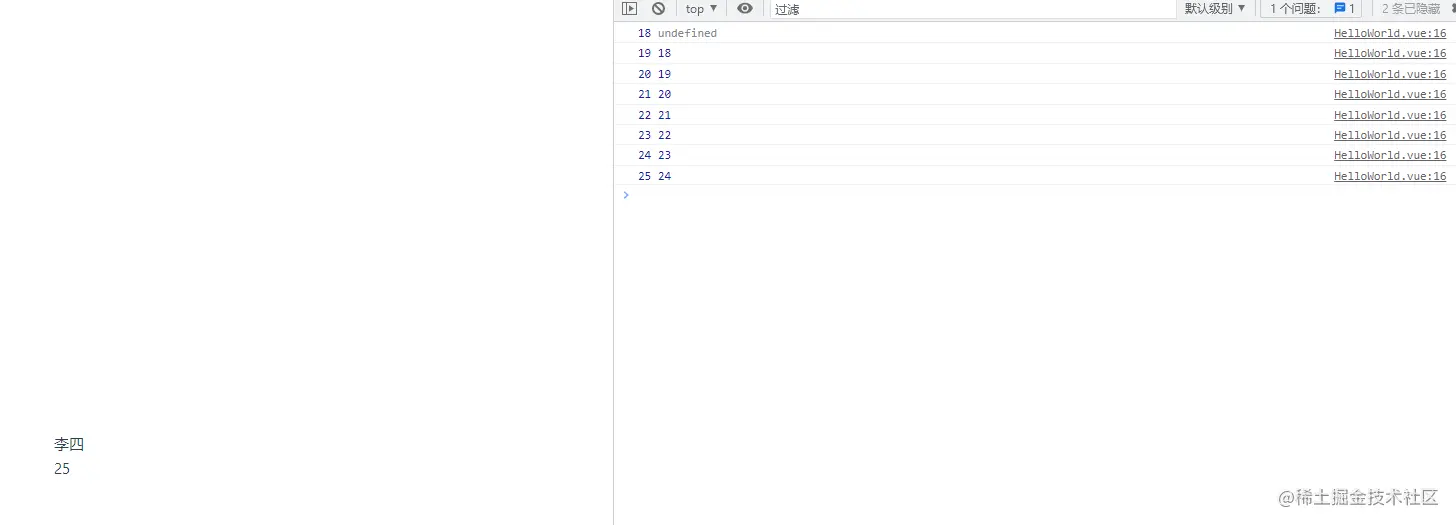
Task: Click the 李四 name text on the page
Action: (69, 445)
